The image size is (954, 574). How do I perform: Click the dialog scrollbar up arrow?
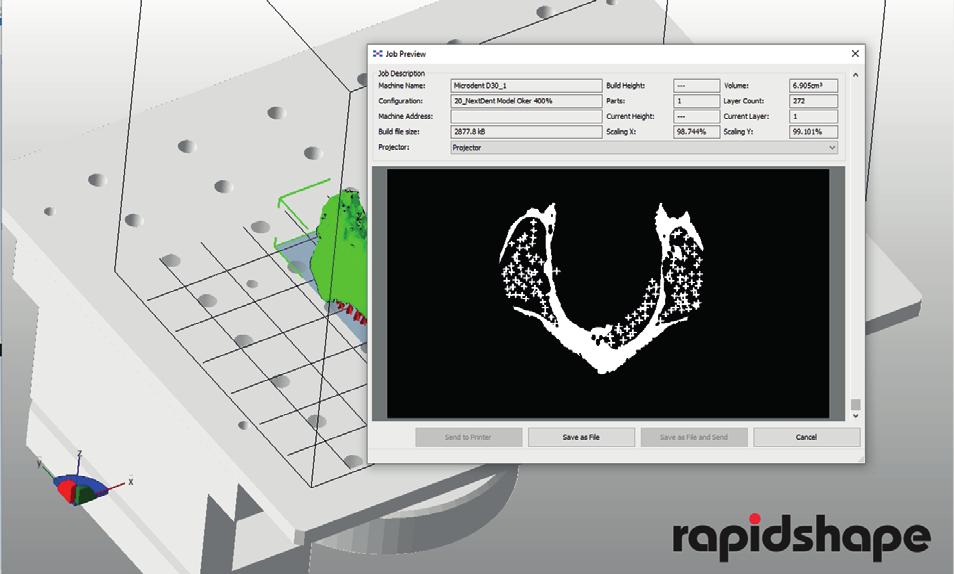pos(855,75)
